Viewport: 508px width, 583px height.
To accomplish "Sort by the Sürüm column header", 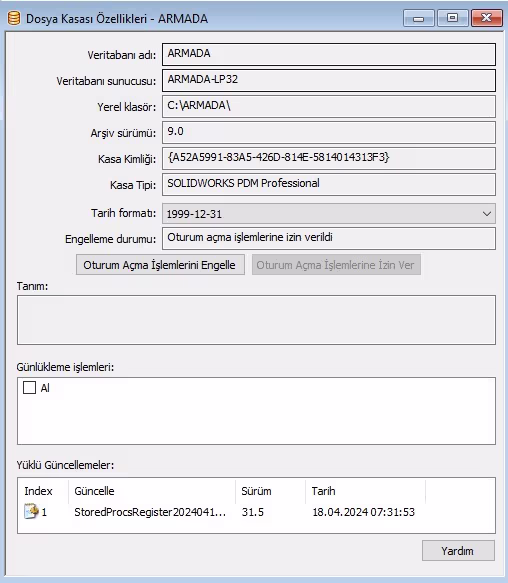I will (x=271, y=491).
